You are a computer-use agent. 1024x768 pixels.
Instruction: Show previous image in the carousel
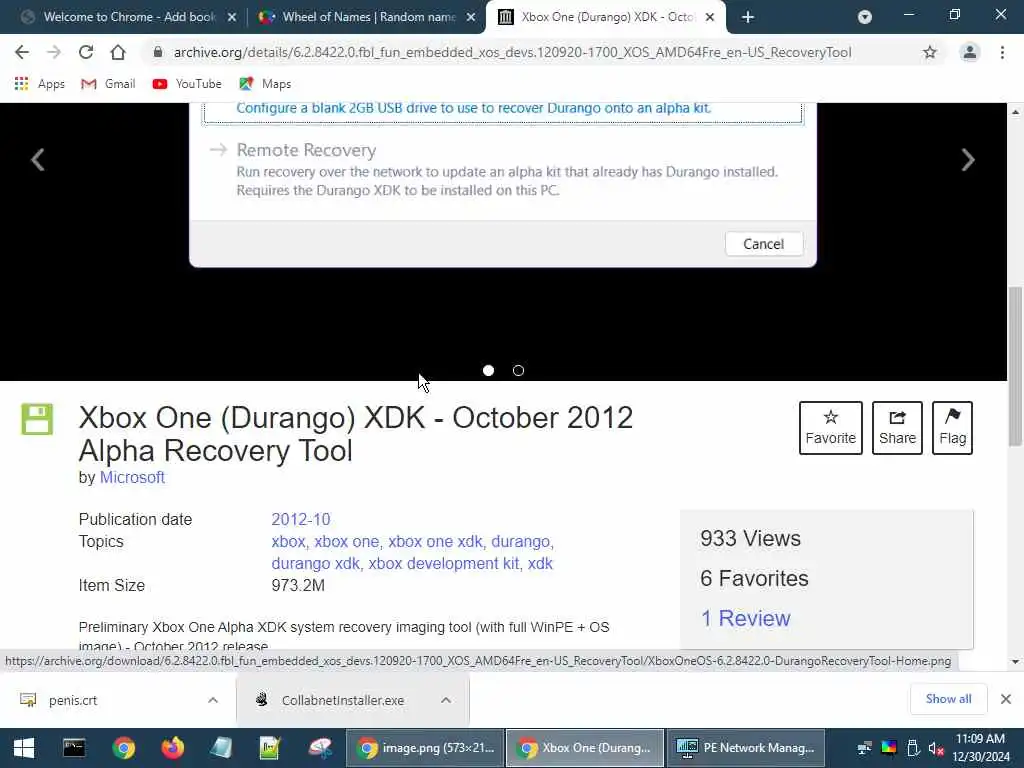pyautogui.click(x=38, y=160)
